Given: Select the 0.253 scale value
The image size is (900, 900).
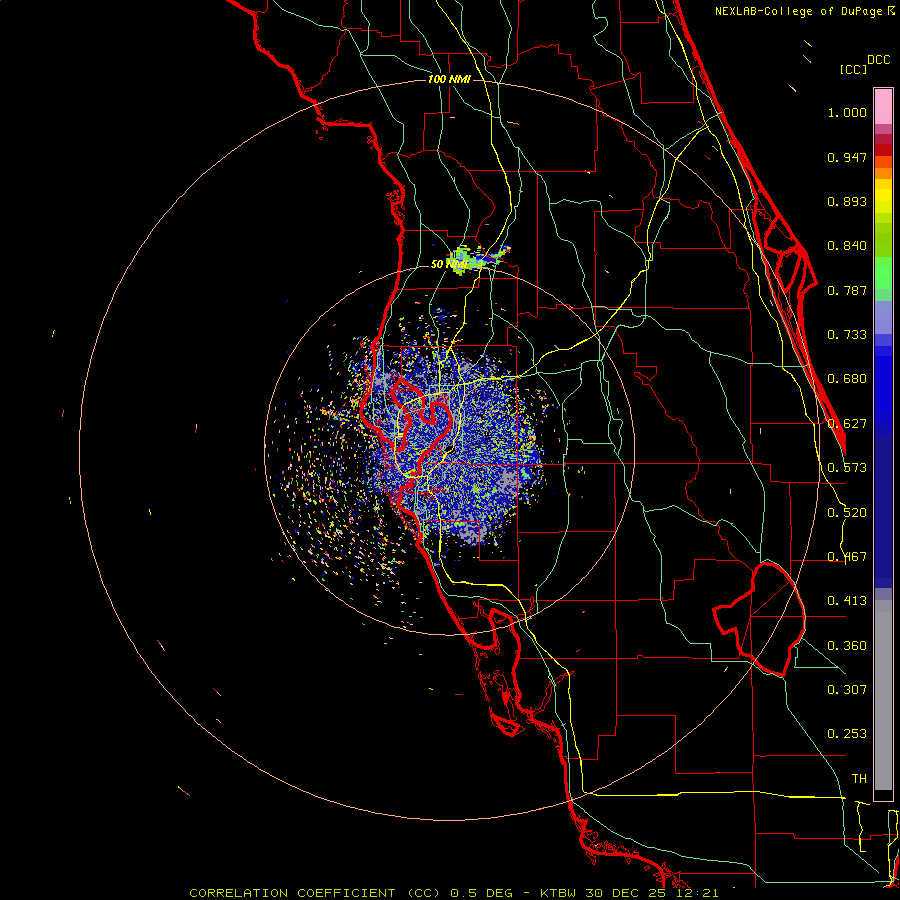Looking at the screenshot, I should pyautogui.click(x=847, y=734).
